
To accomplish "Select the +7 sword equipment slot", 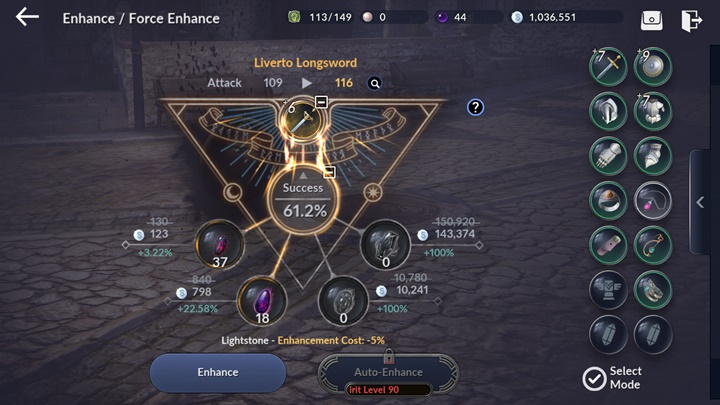I will (608, 67).
